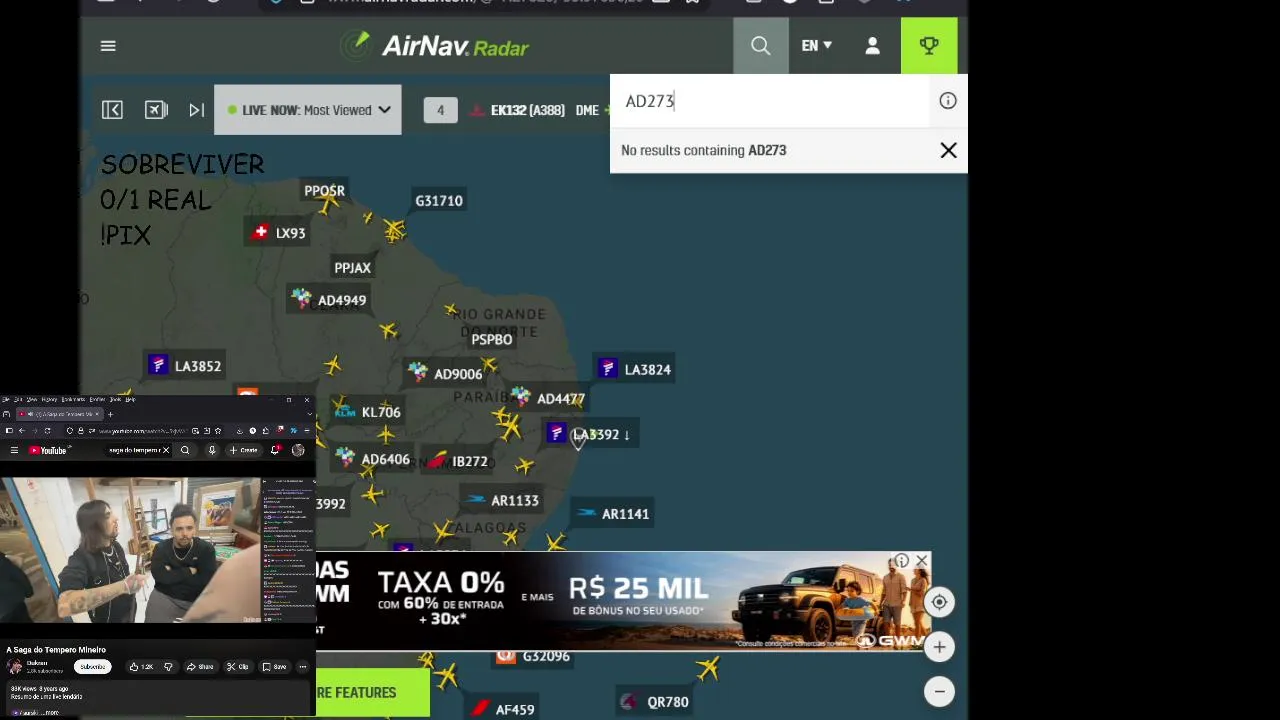Open the user account icon

pos(872,45)
